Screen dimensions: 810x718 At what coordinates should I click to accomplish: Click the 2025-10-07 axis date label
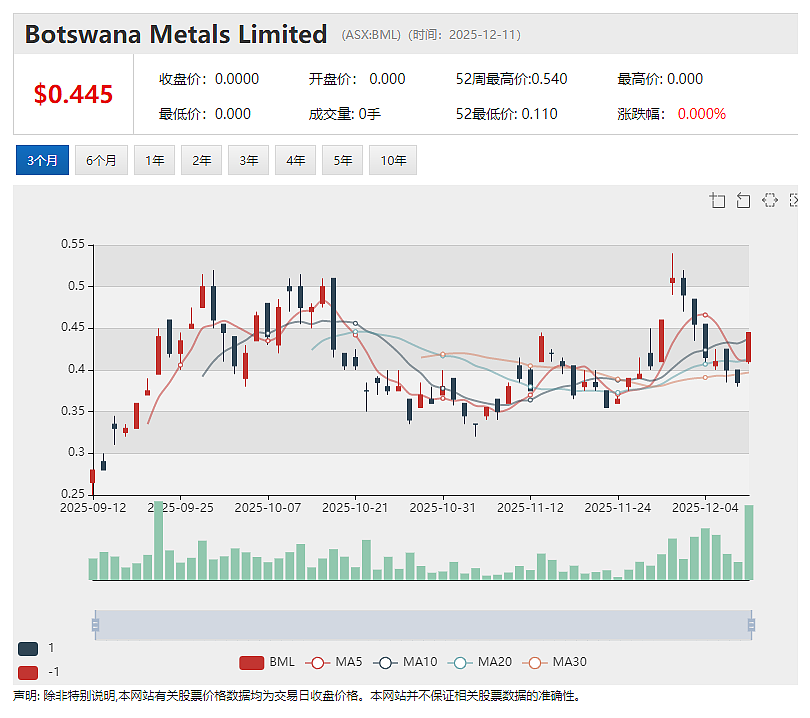[268, 508]
